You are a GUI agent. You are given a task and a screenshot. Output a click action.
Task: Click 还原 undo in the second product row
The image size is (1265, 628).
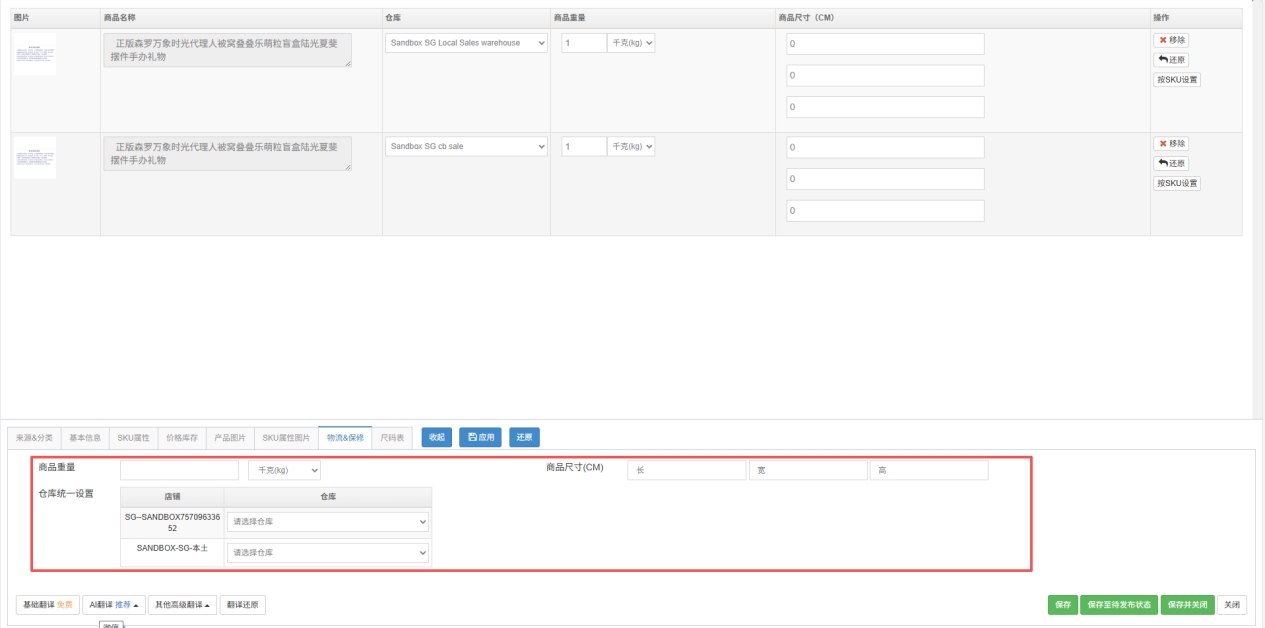point(1171,164)
